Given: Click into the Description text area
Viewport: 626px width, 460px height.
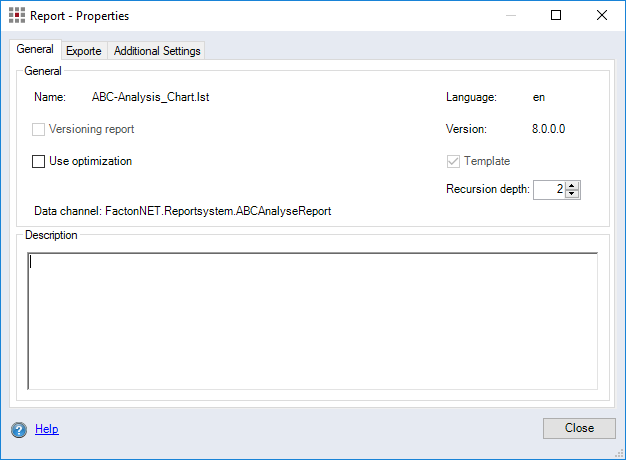Looking at the screenshot, I should click(x=312, y=320).
